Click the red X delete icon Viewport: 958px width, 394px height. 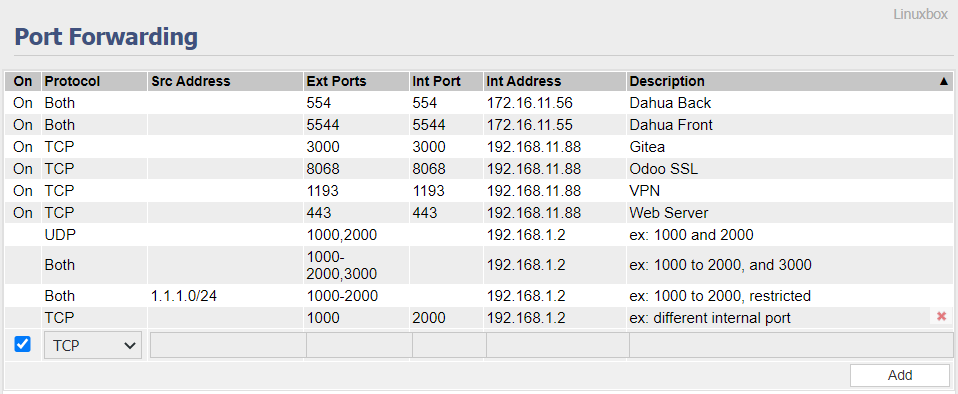(942, 316)
